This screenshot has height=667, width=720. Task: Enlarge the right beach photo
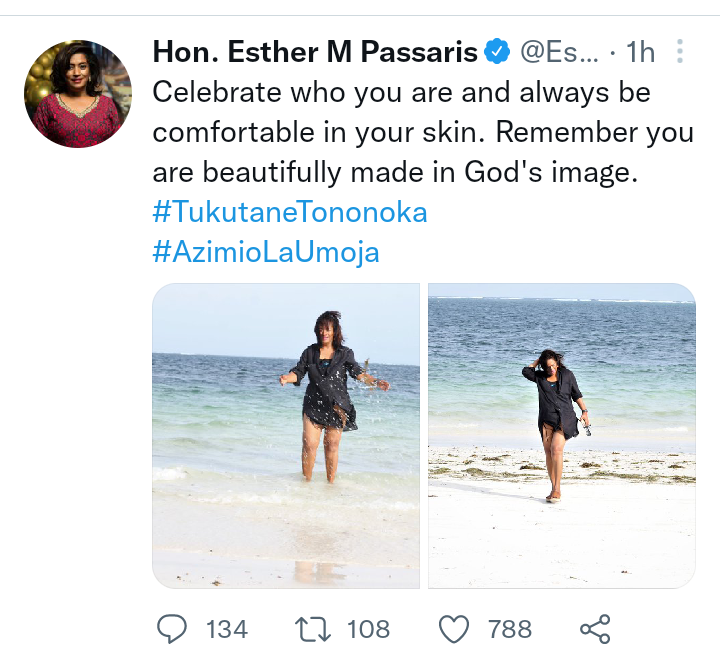point(561,435)
